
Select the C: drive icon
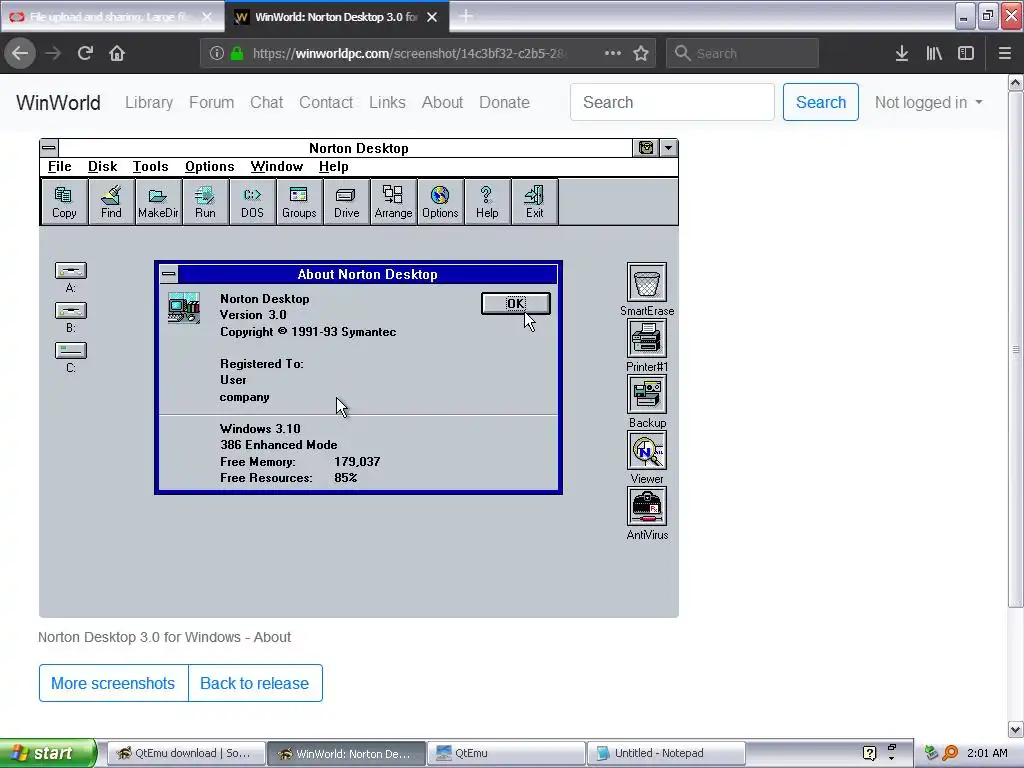tap(71, 351)
